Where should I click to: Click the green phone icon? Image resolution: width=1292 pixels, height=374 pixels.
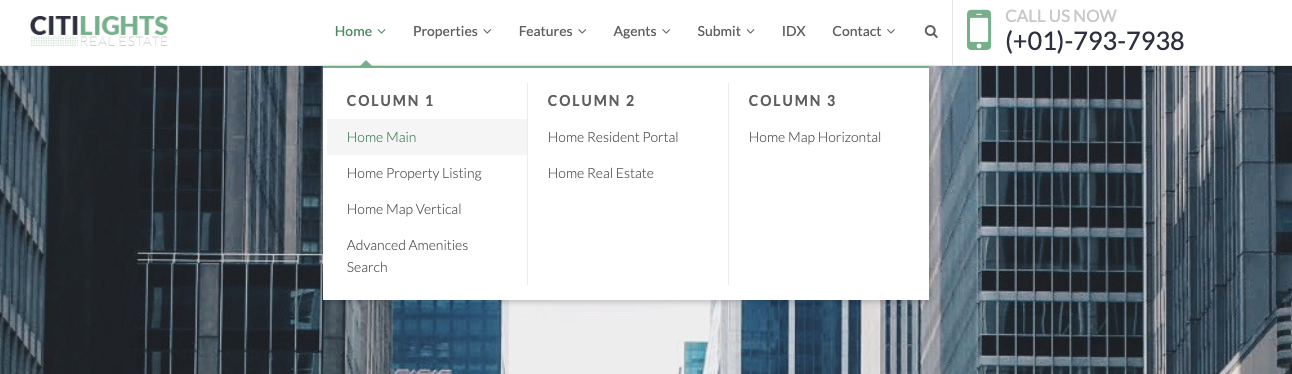point(979,30)
